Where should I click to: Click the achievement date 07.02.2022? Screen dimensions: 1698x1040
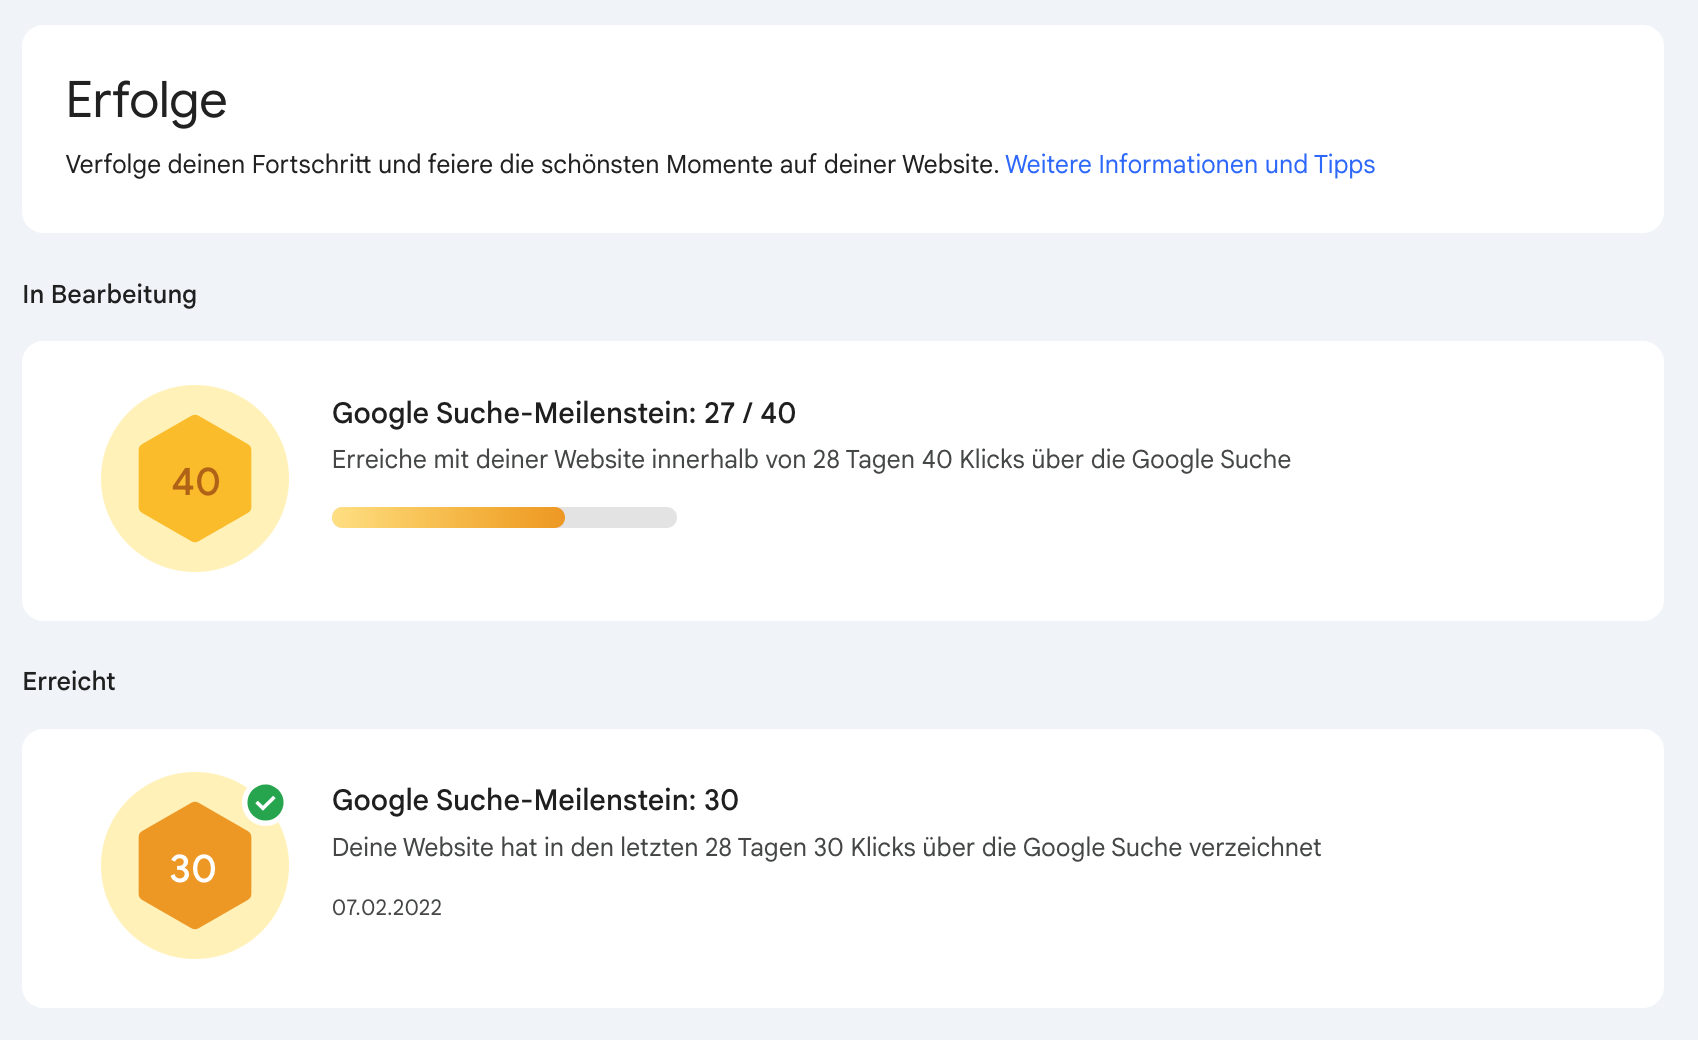pos(387,907)
